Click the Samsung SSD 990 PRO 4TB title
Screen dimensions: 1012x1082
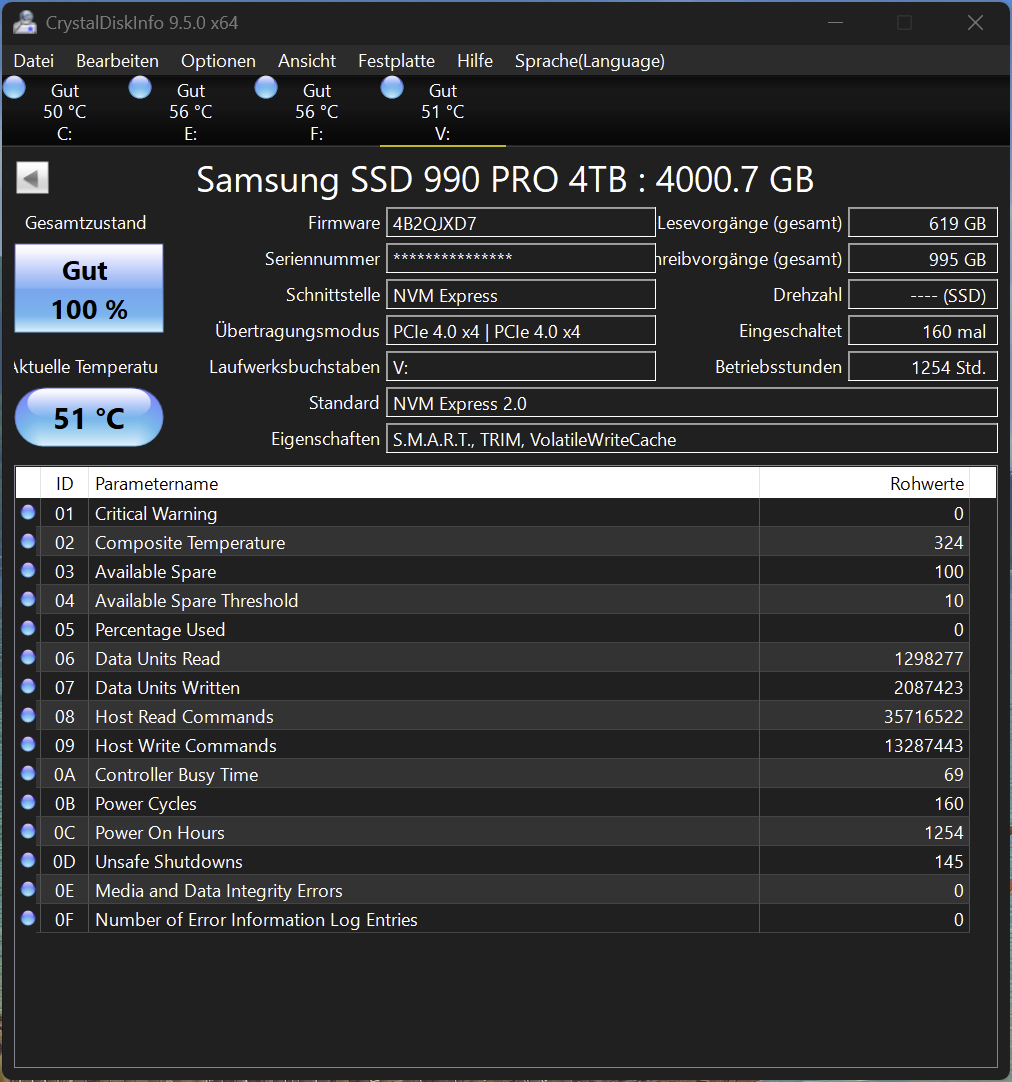[x=505, y=179]
